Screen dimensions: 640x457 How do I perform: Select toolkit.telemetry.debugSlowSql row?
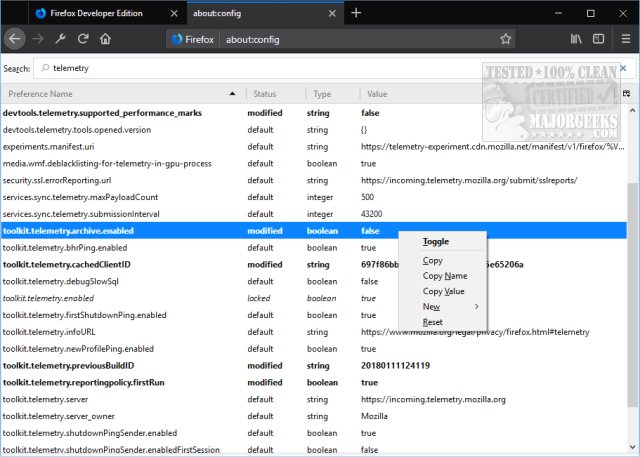(x=313, y=282)
